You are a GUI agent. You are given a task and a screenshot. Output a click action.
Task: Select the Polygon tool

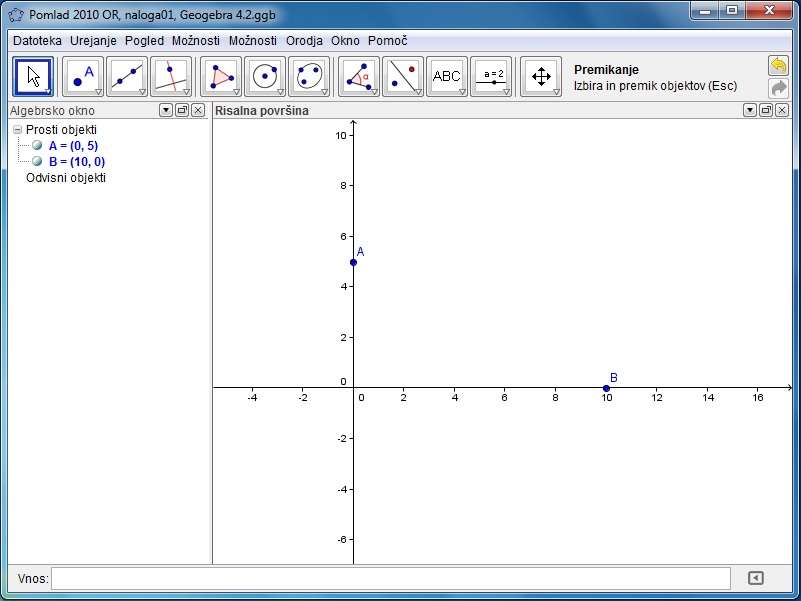tap(221, 76)
